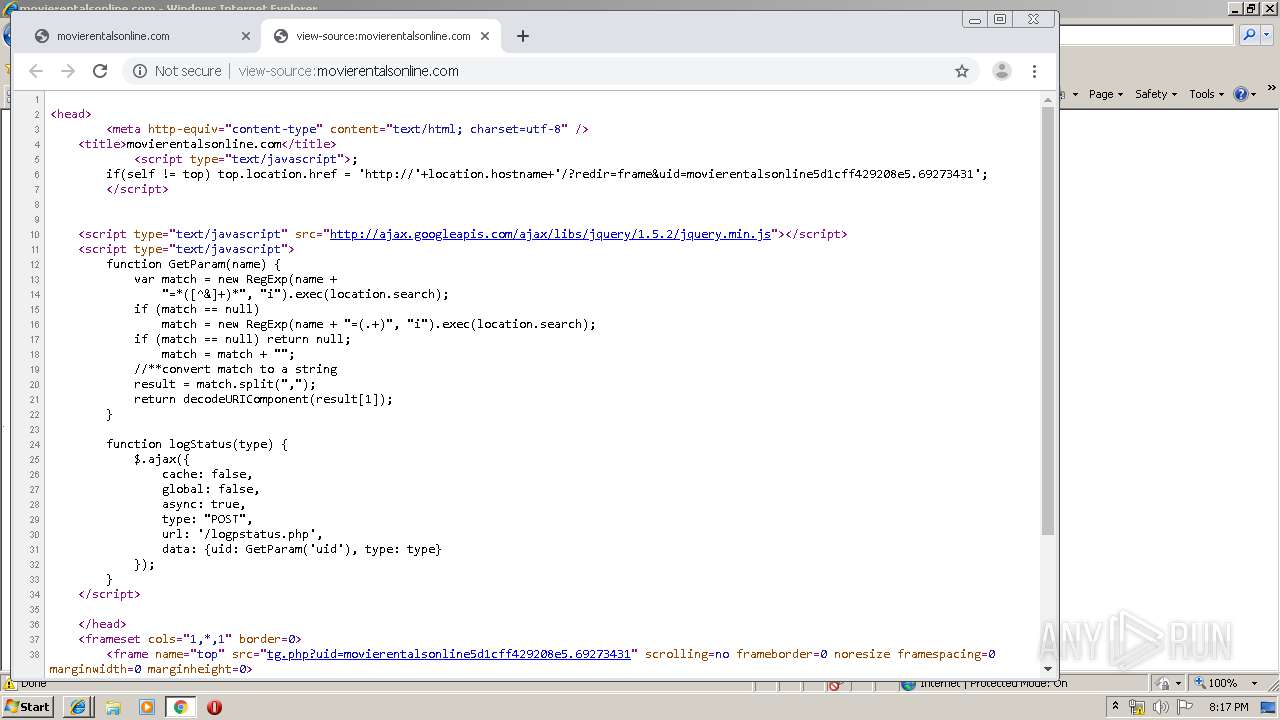Close the view-source tab
The image size is (1280, 720).
click(485, 36)
